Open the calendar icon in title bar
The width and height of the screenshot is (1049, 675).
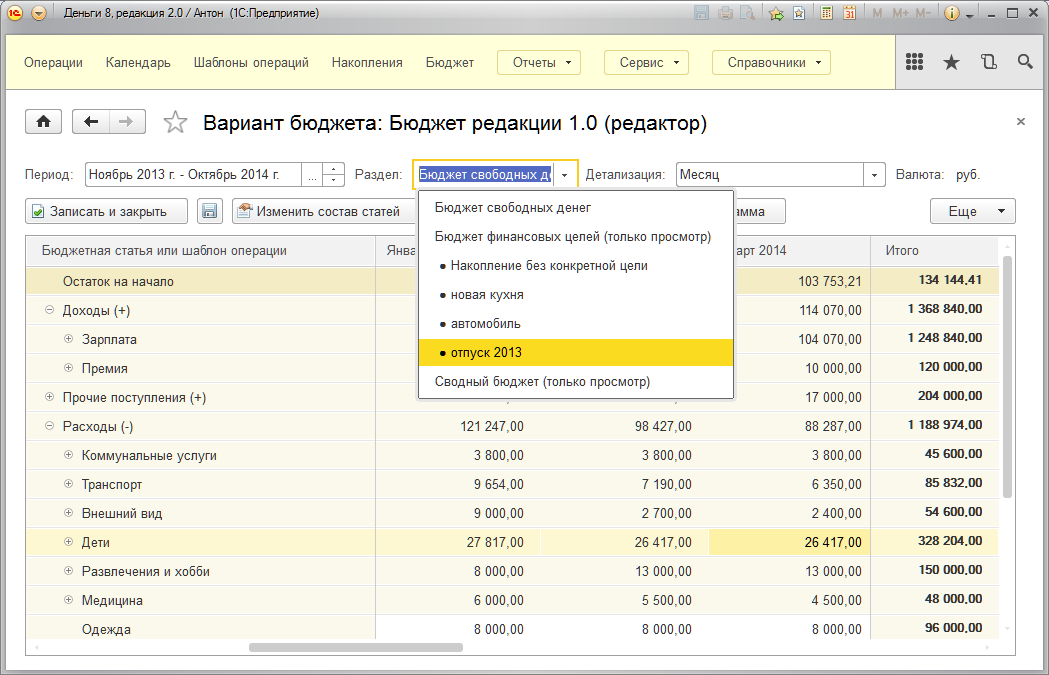pos(849,13)
